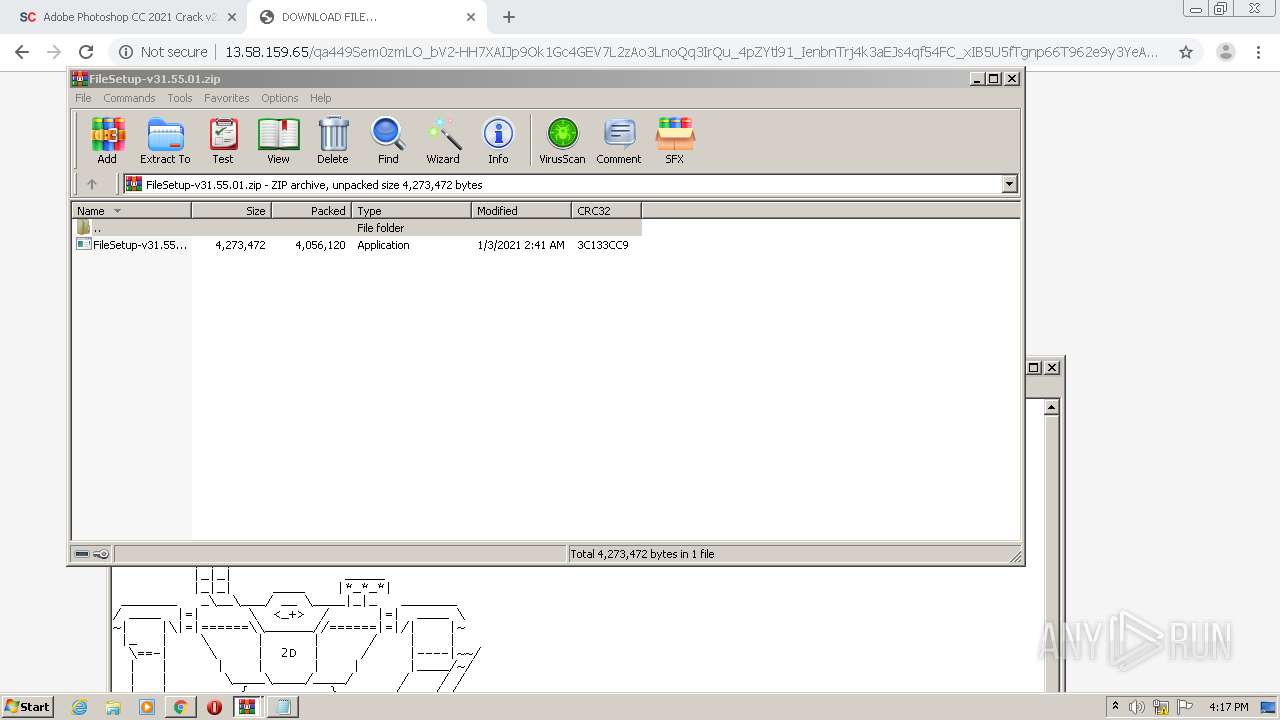Click the Find magnifier icon

tap(388, 140)
